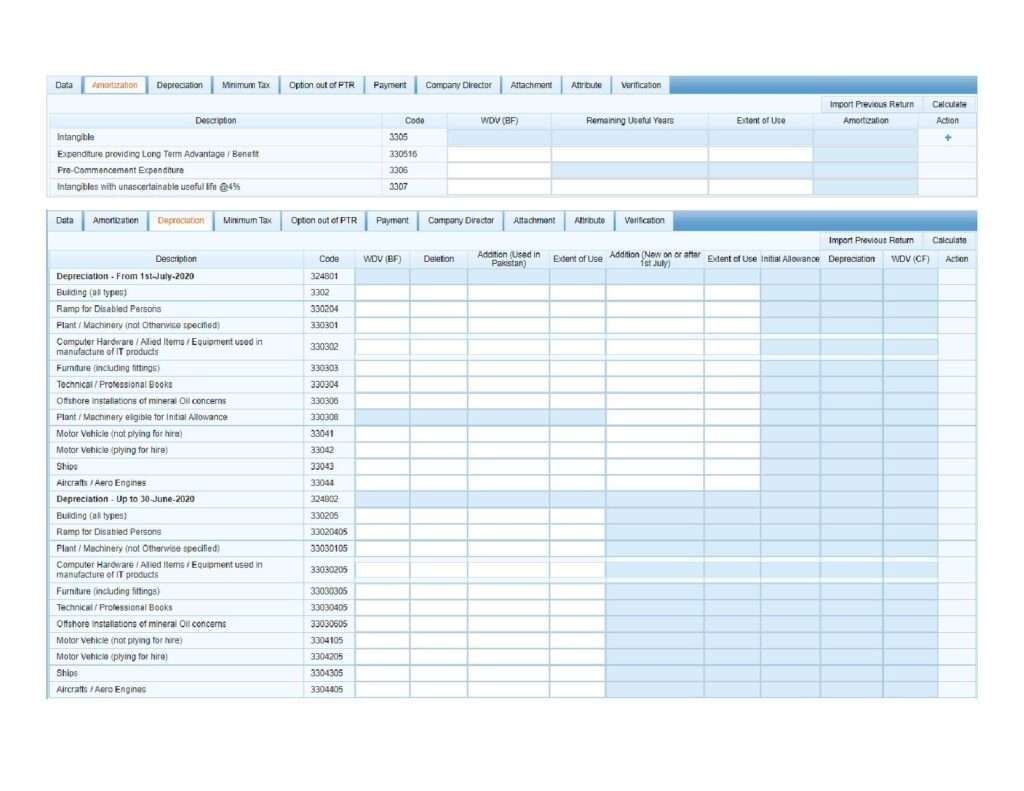Click WDV (BF) field for Building code 3302
This screenshot has height=791, width=1024.
(x=382, y=293)
